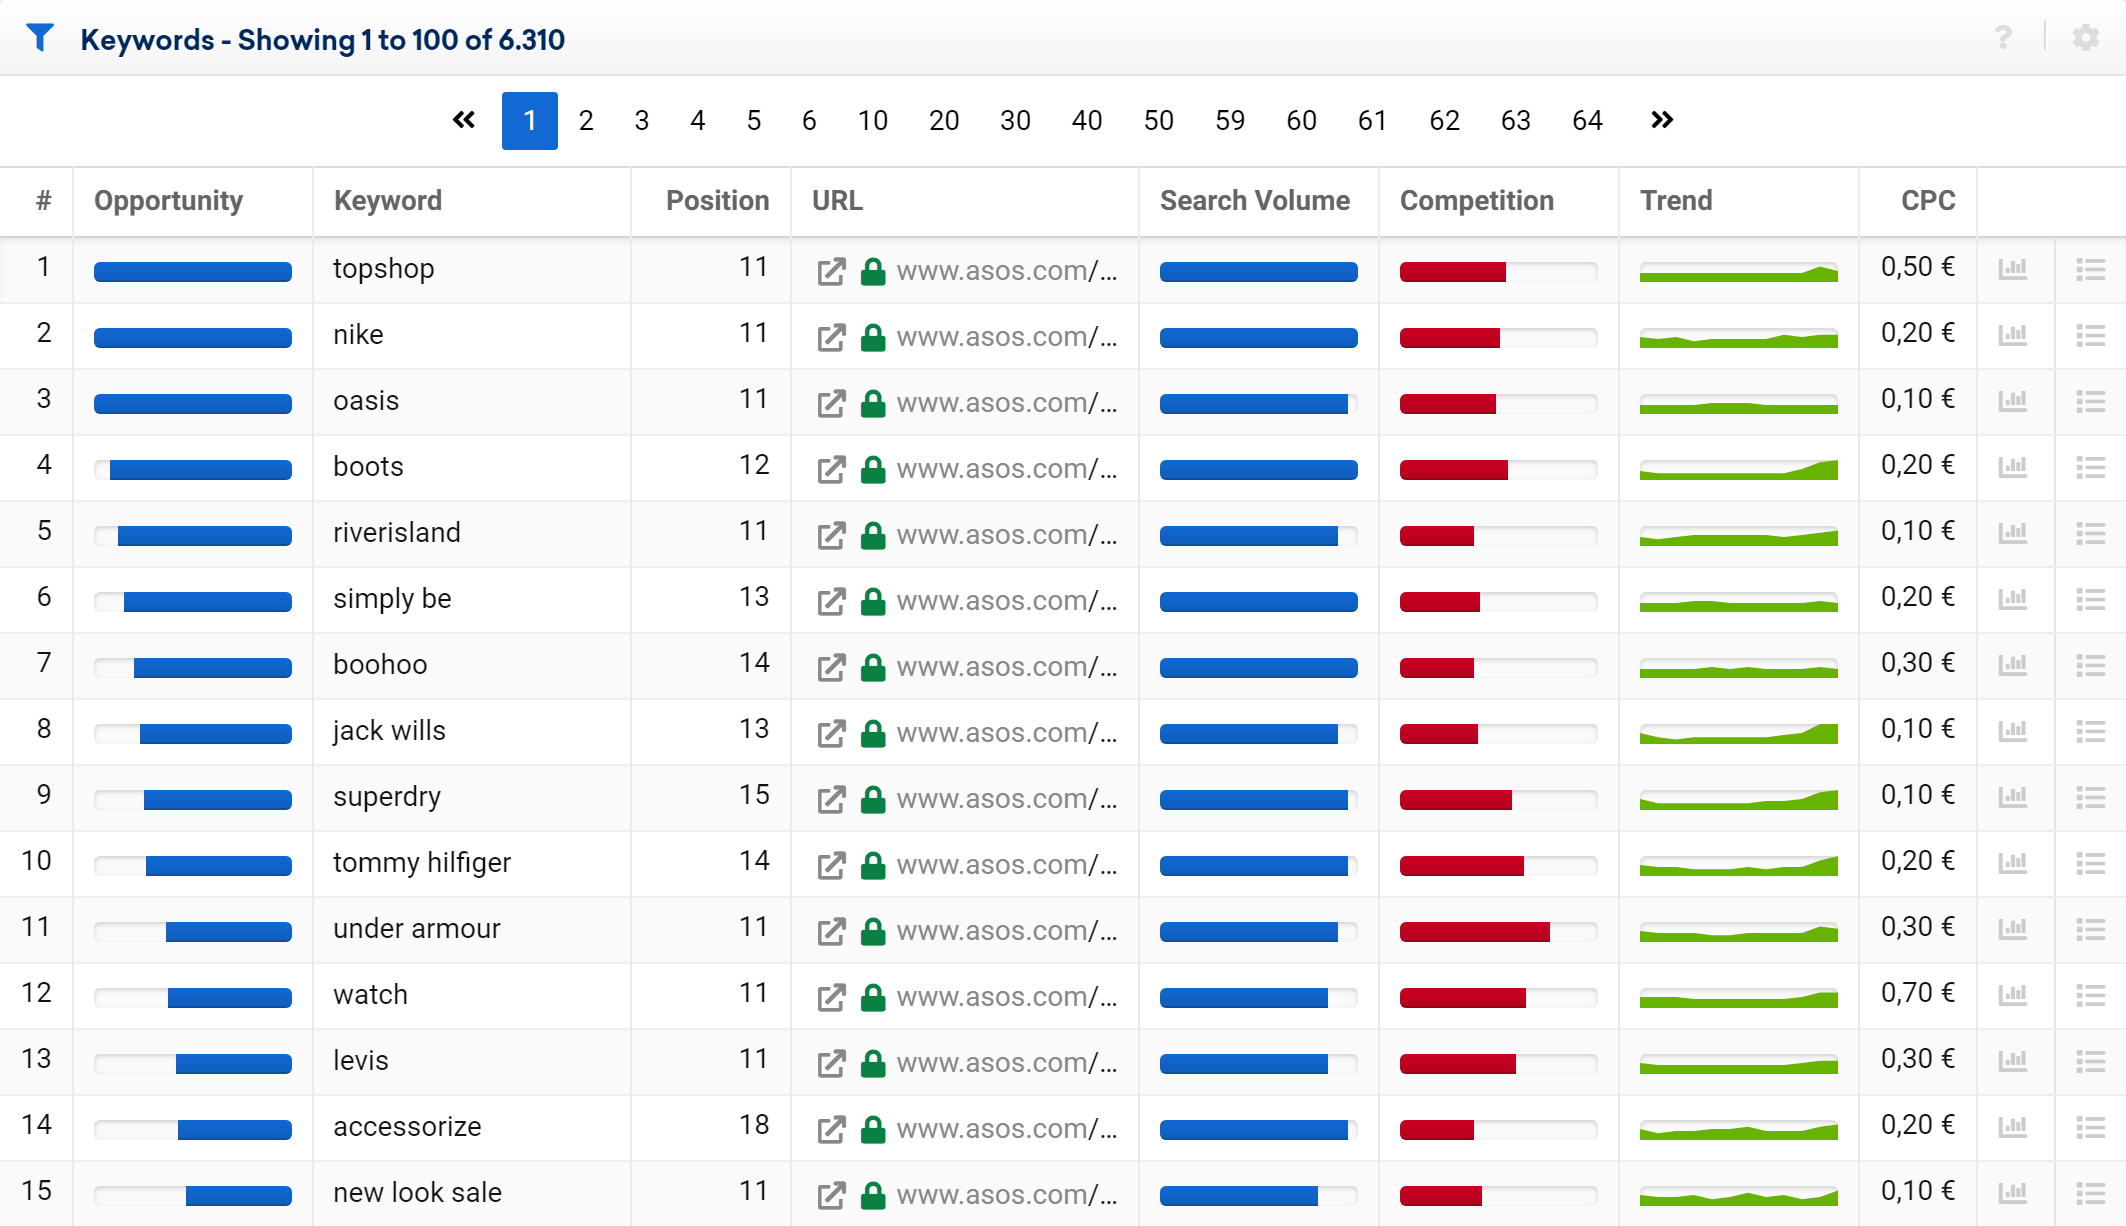
Task: Select keyword 'under armour'
Action: [417, 929]
